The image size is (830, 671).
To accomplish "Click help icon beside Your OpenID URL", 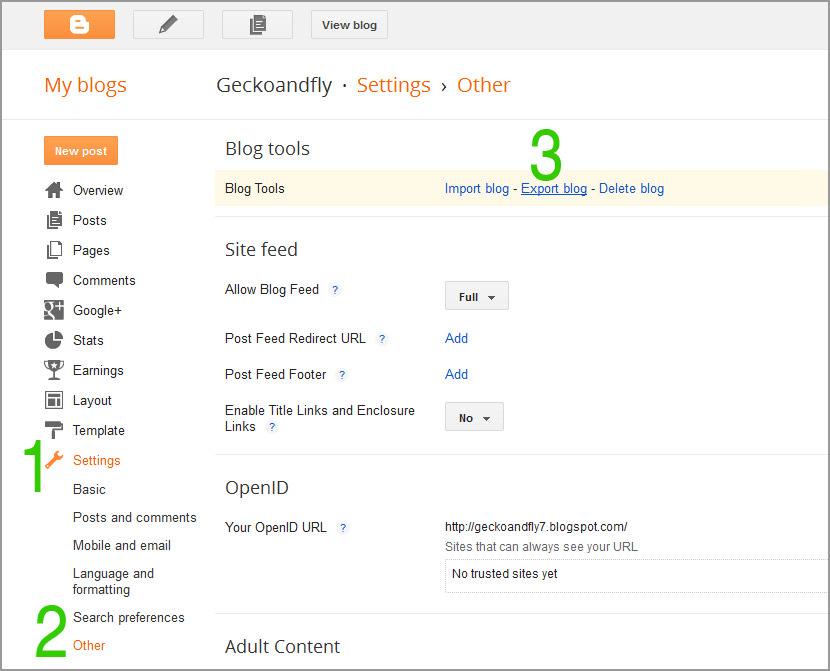I will pyautogui.click(x=342, y=528).
